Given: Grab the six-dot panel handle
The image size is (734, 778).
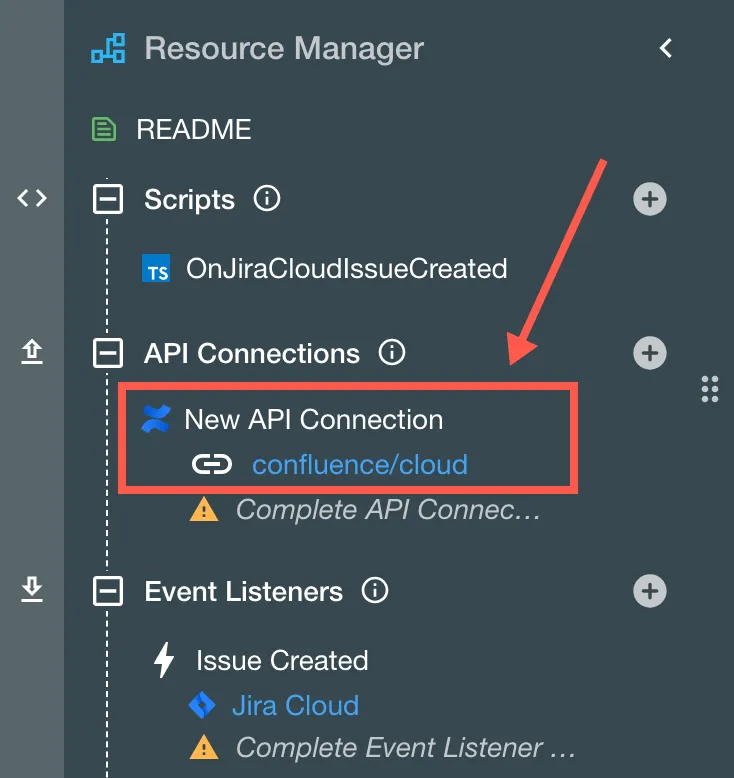Looking at the screenshot, I should pyautogui.click(x=710, y=389).
